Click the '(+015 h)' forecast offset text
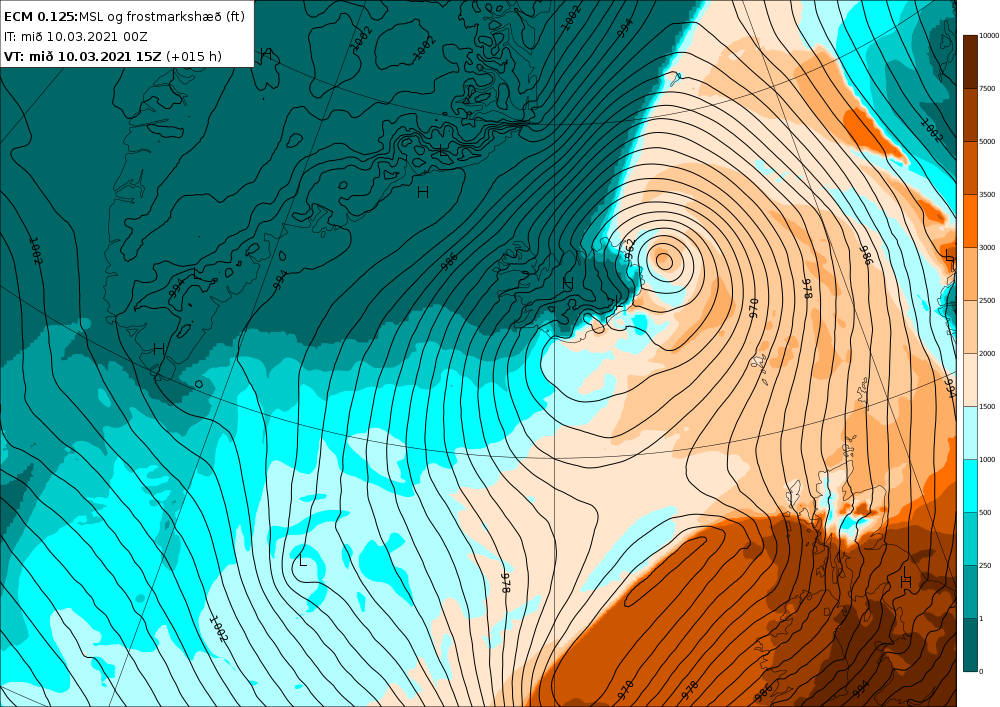1000x707 pixels. (x=194, y=56)
